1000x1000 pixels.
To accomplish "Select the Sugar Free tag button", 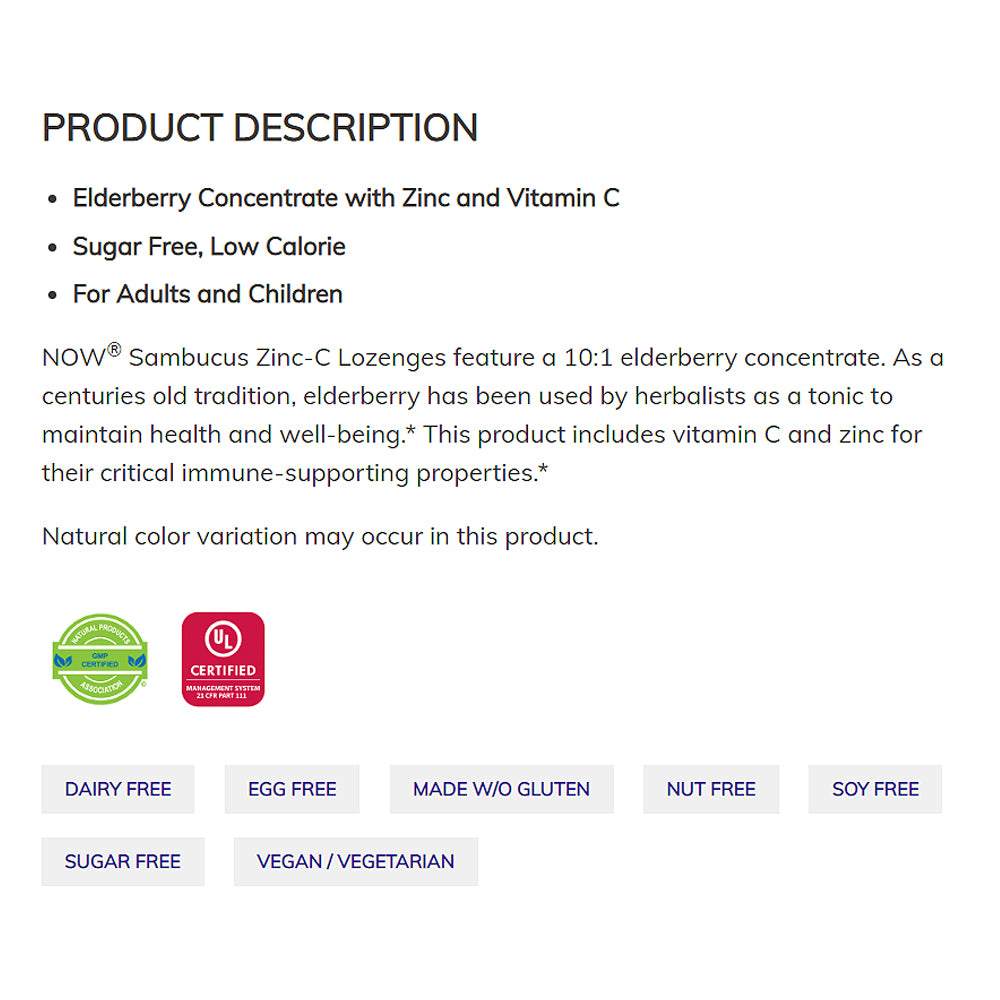I will pos(123,861).
